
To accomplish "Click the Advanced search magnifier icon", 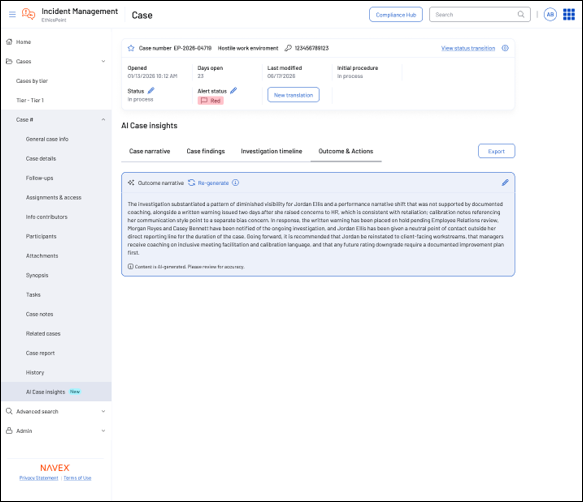I will [9, 411].
